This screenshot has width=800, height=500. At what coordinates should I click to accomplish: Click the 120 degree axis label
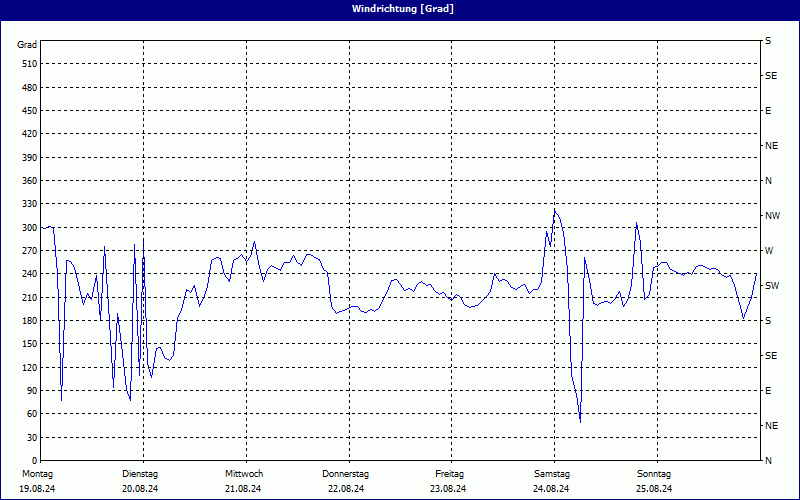tap(30, 367)
